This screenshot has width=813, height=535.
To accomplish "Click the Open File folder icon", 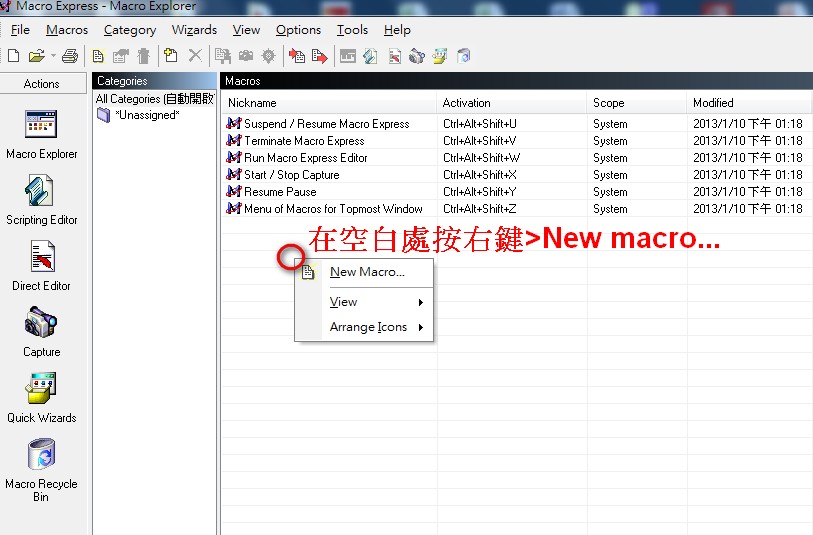I will tap(36, 55).
